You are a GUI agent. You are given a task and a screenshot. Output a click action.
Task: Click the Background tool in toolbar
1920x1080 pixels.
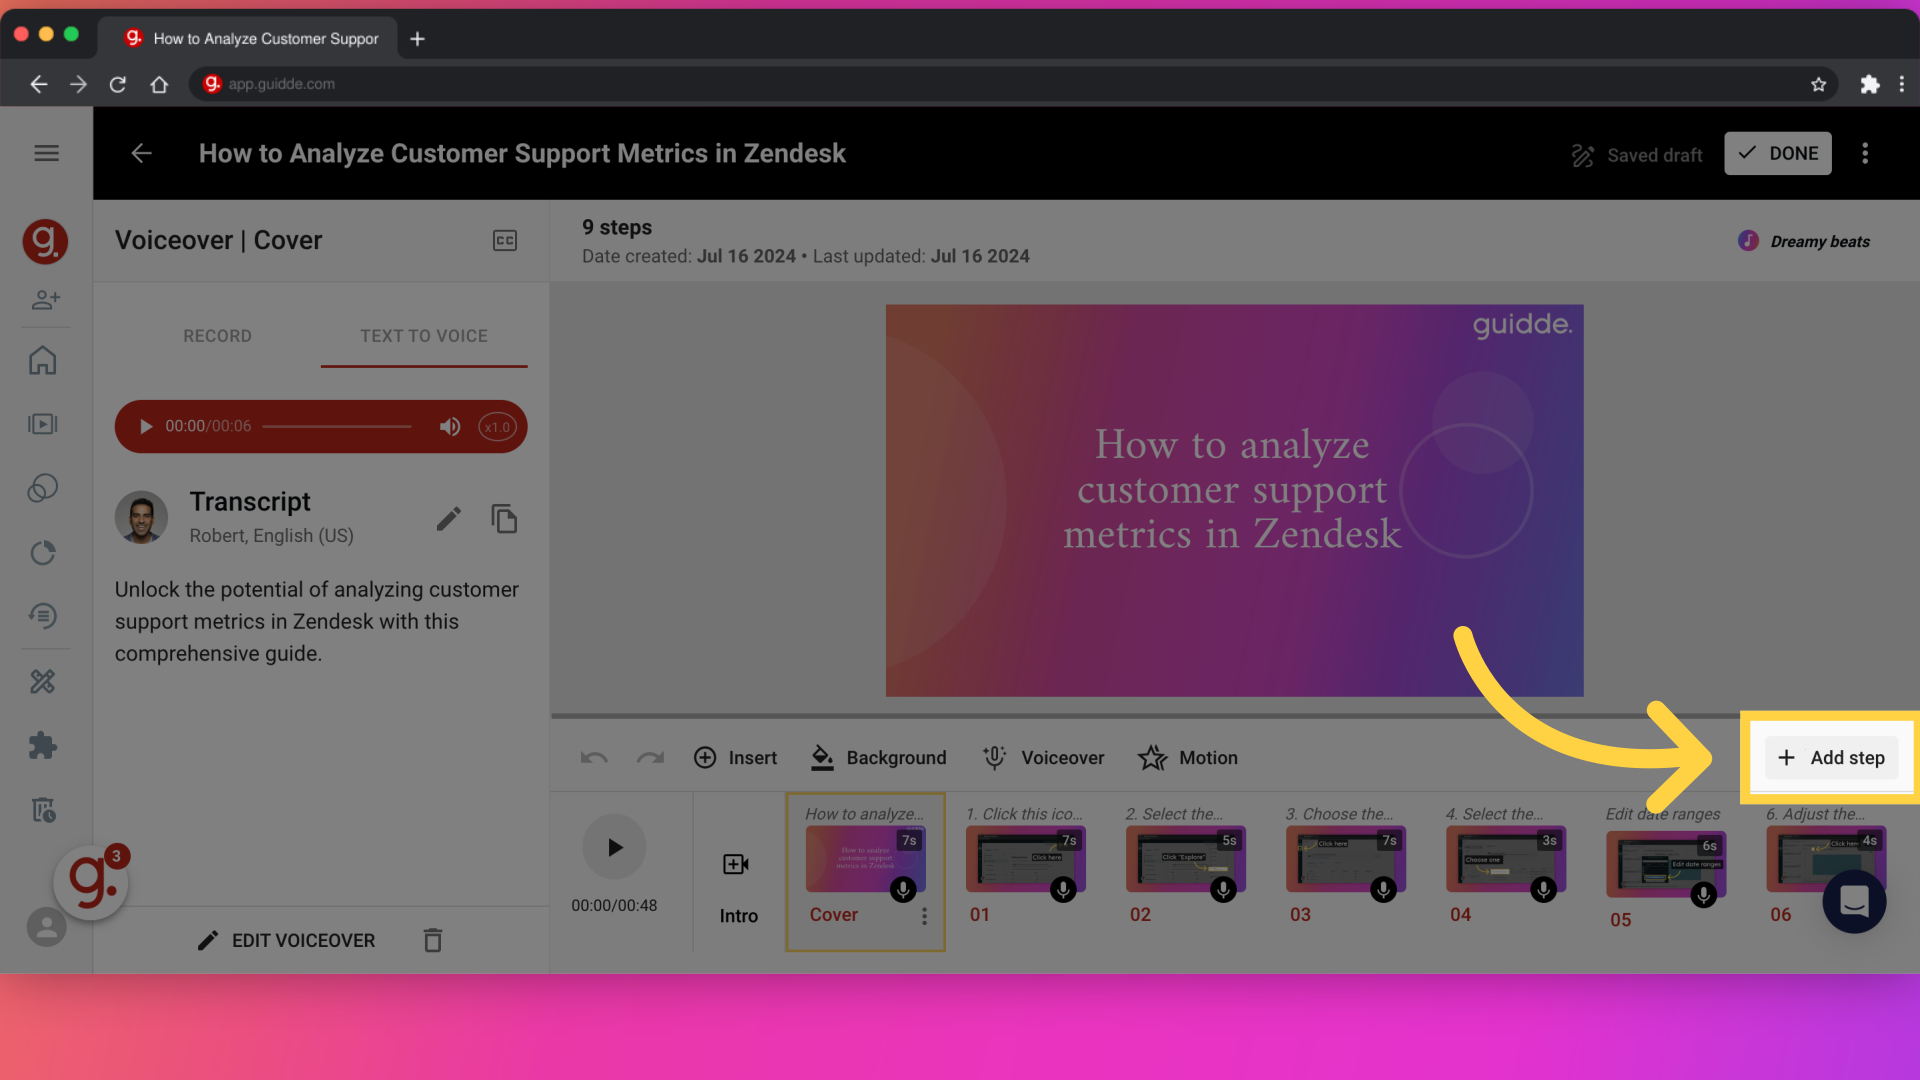click(880, 757)
